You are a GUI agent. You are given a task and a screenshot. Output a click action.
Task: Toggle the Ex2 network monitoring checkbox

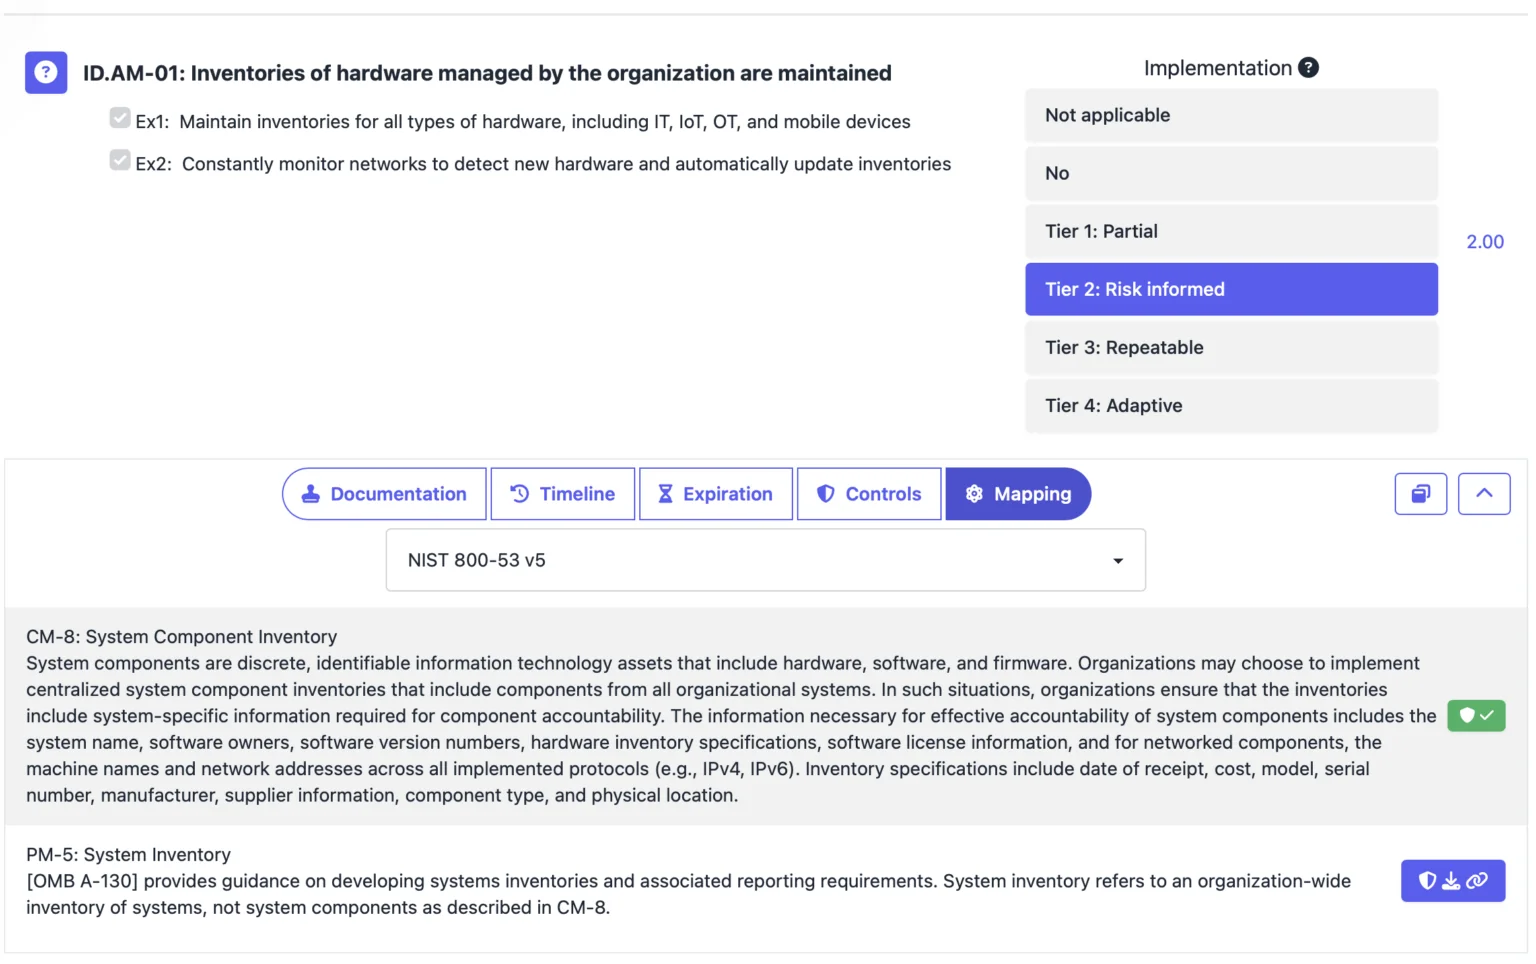[120, 159]
